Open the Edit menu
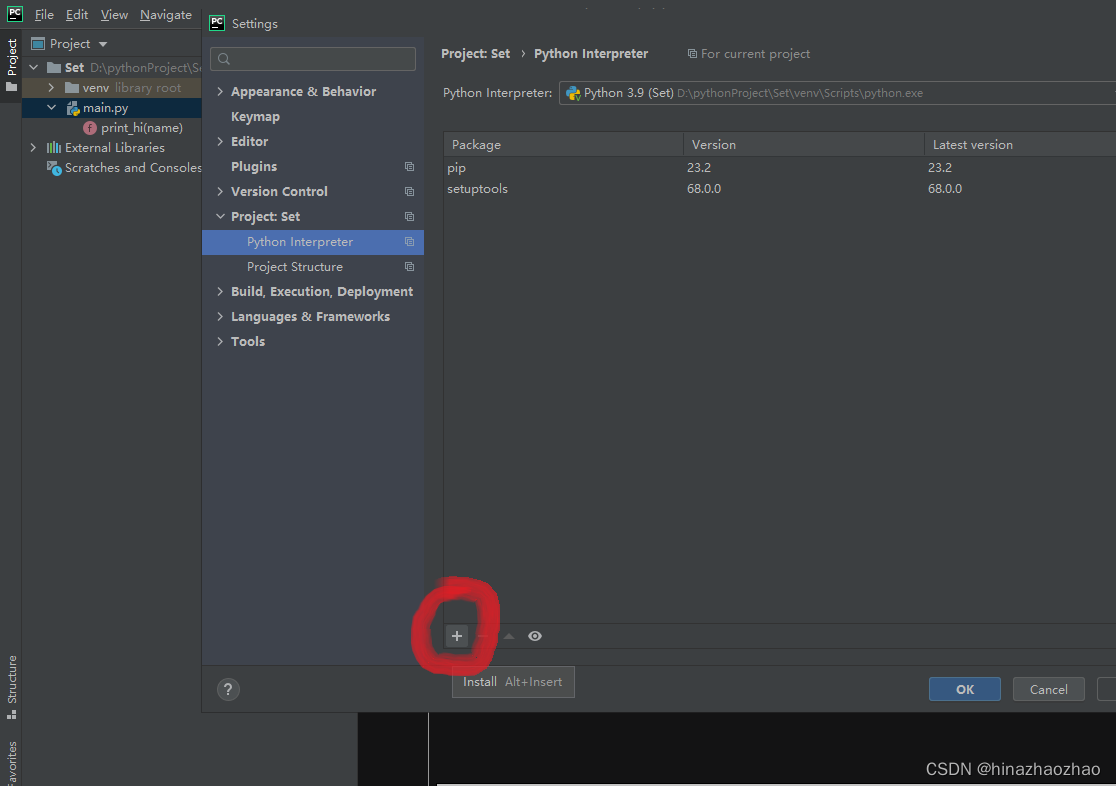The width and height of the screenshot is (1116, 786). [77, 15]
